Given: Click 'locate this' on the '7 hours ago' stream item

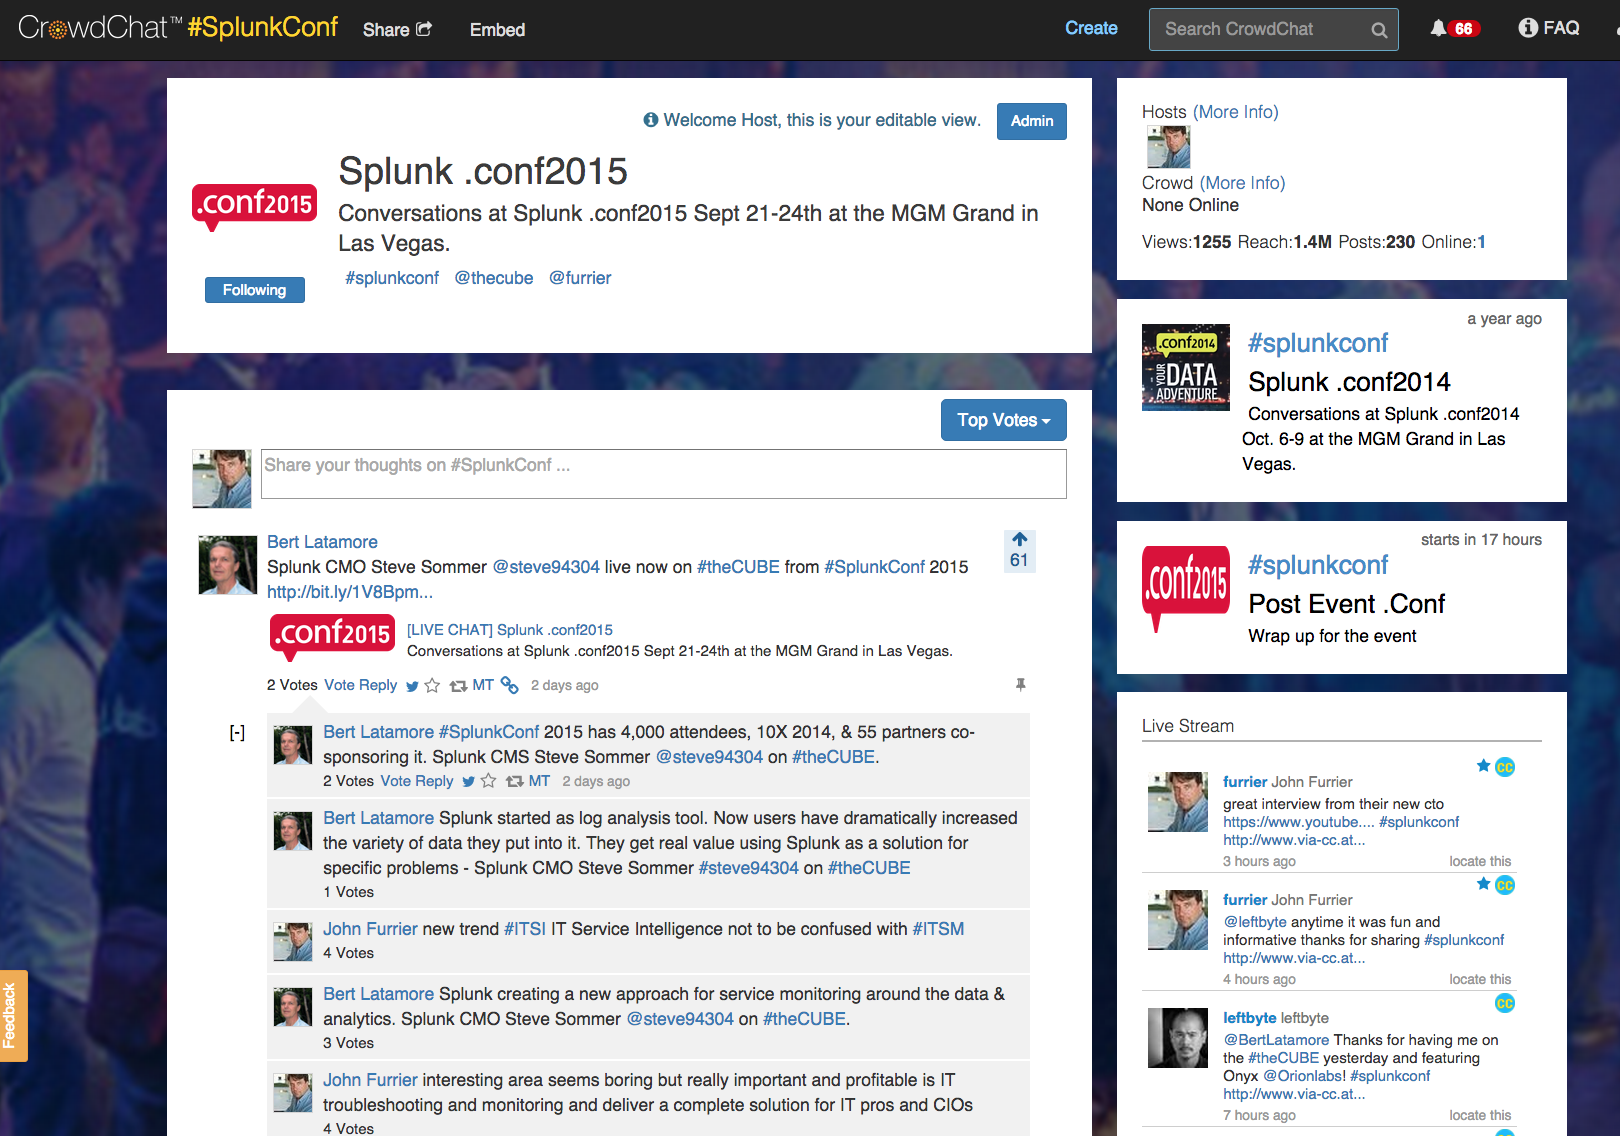Looking at the screenshot, I should pos(1481,1115).
